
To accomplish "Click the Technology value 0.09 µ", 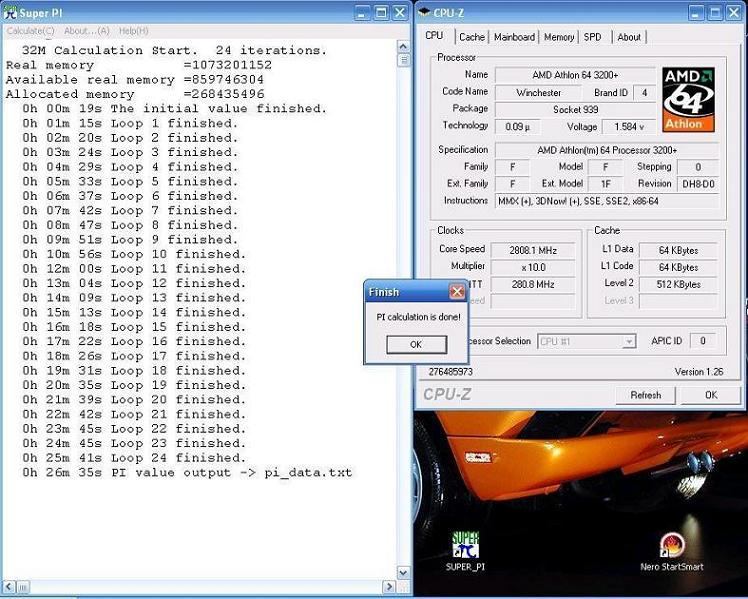I will 517,127.
